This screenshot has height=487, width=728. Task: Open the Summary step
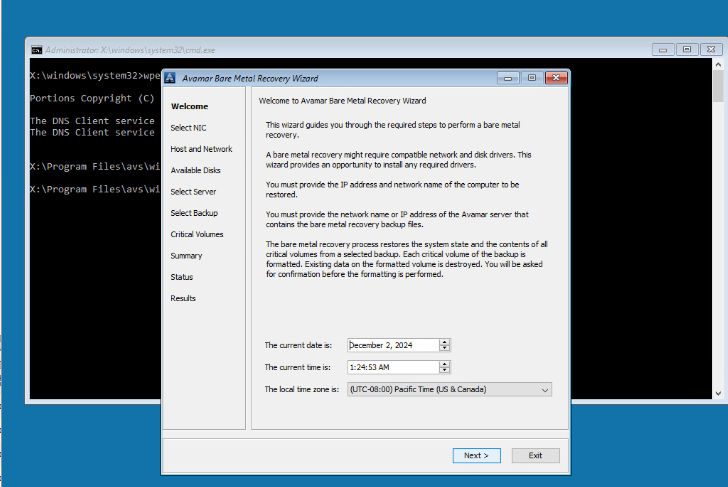click(x=186, y=256)
